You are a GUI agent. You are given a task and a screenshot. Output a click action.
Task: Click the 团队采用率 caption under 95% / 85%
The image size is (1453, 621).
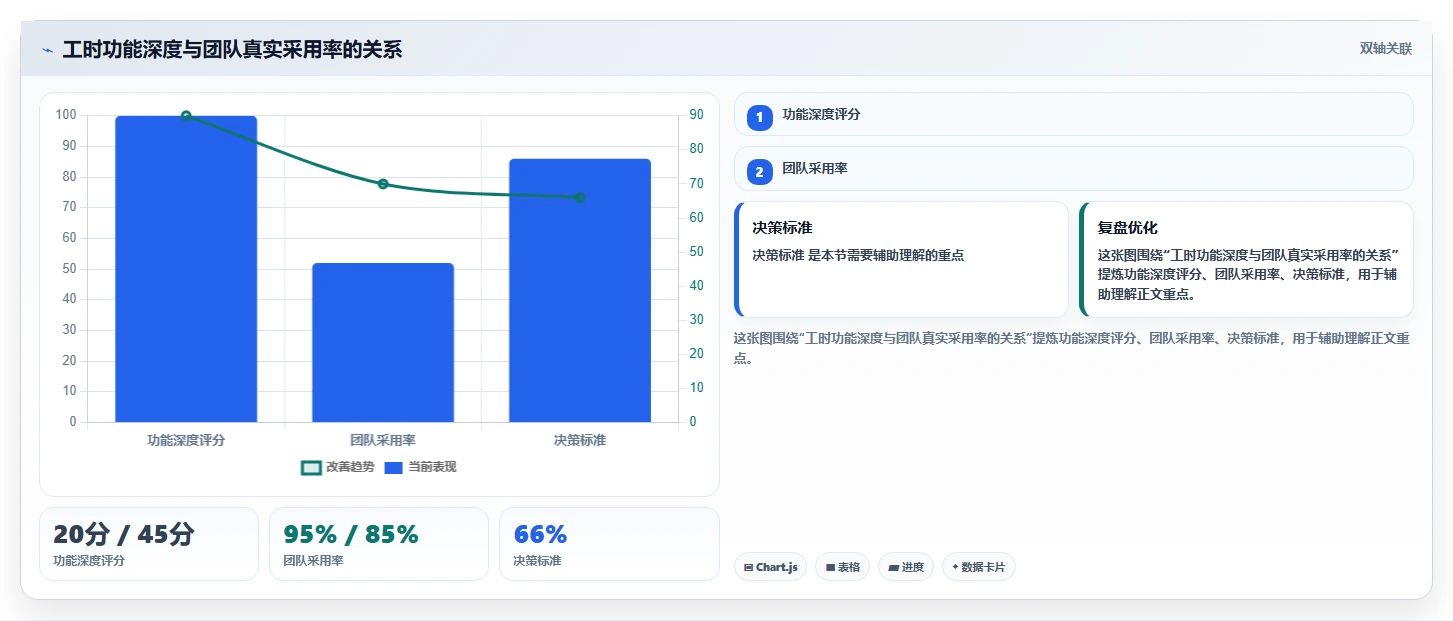click(x=313, y=561)
